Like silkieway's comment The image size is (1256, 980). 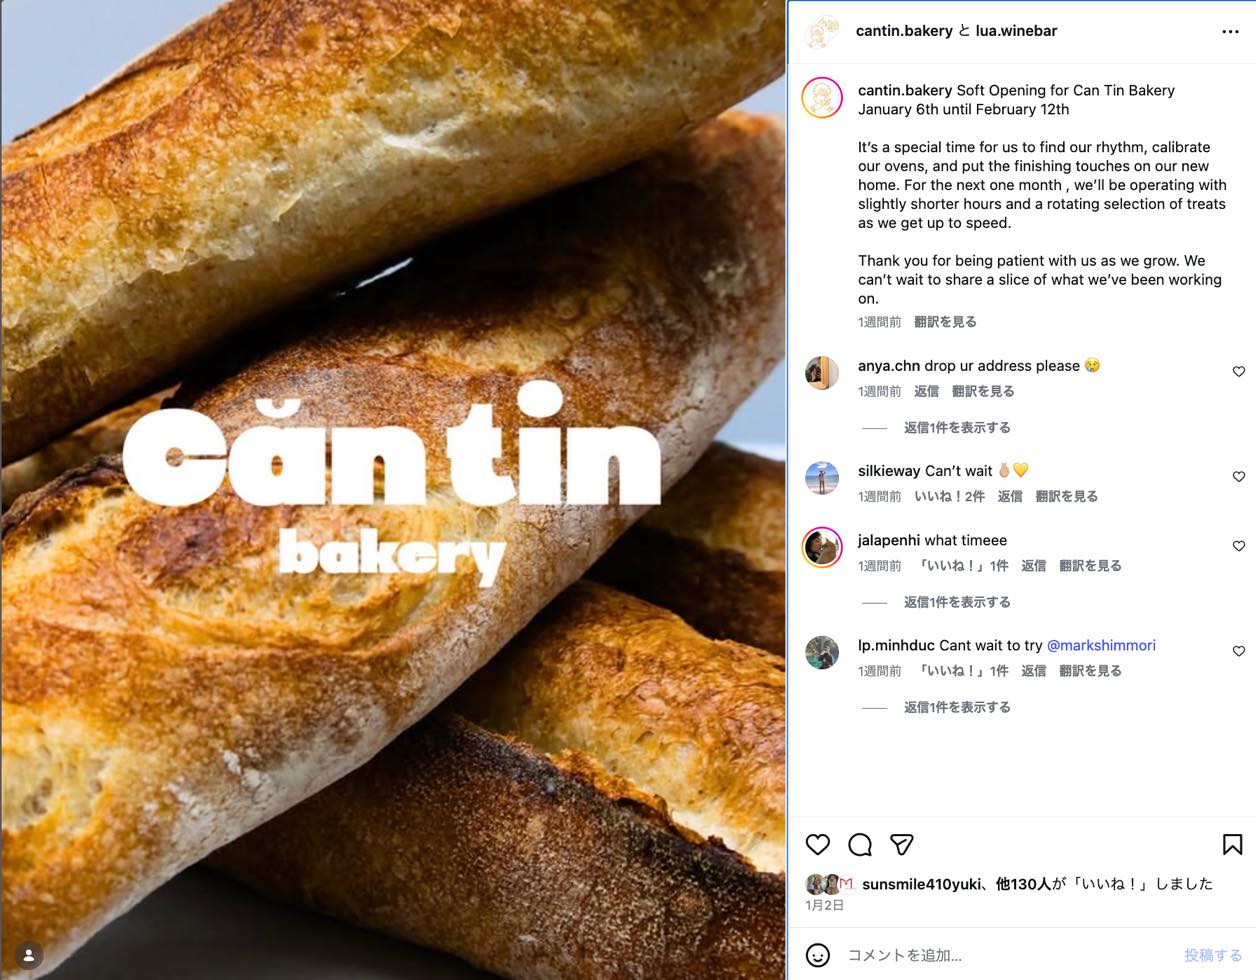click(x=1238, y=477)
